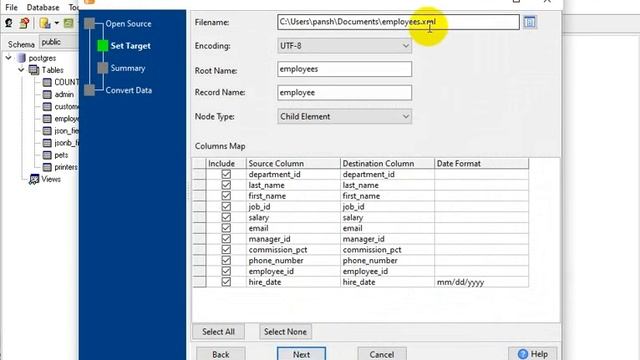This screenshot has width=640, height=360.
Task: Click the Help button label
Action: click(539, 354)
